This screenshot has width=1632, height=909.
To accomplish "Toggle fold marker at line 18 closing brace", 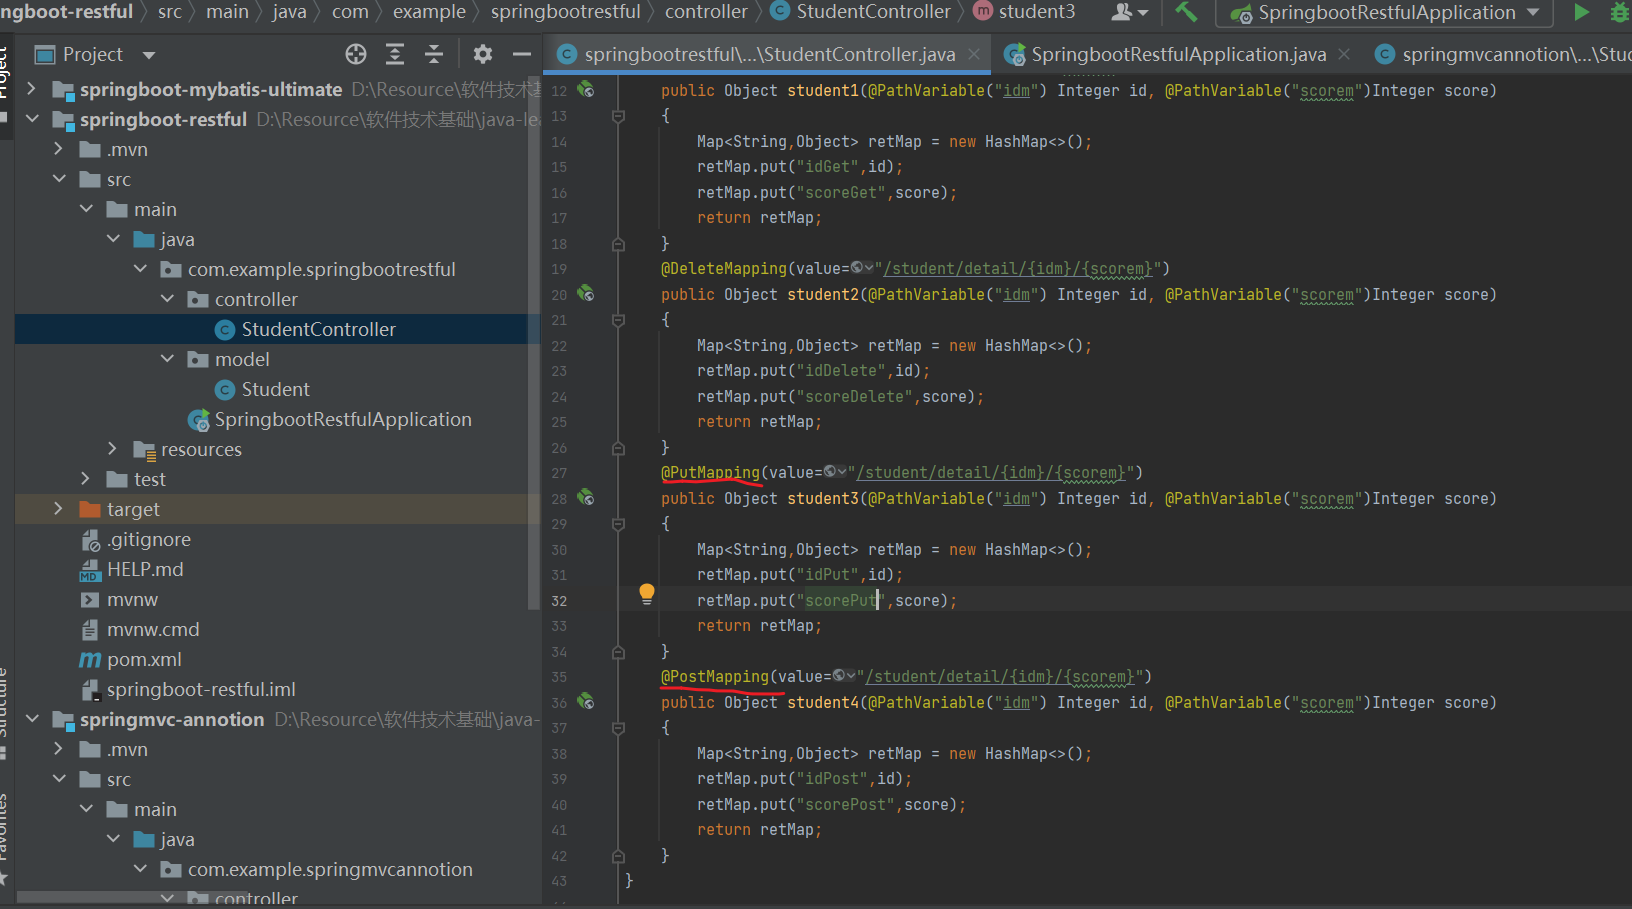I will pos(618,244).
